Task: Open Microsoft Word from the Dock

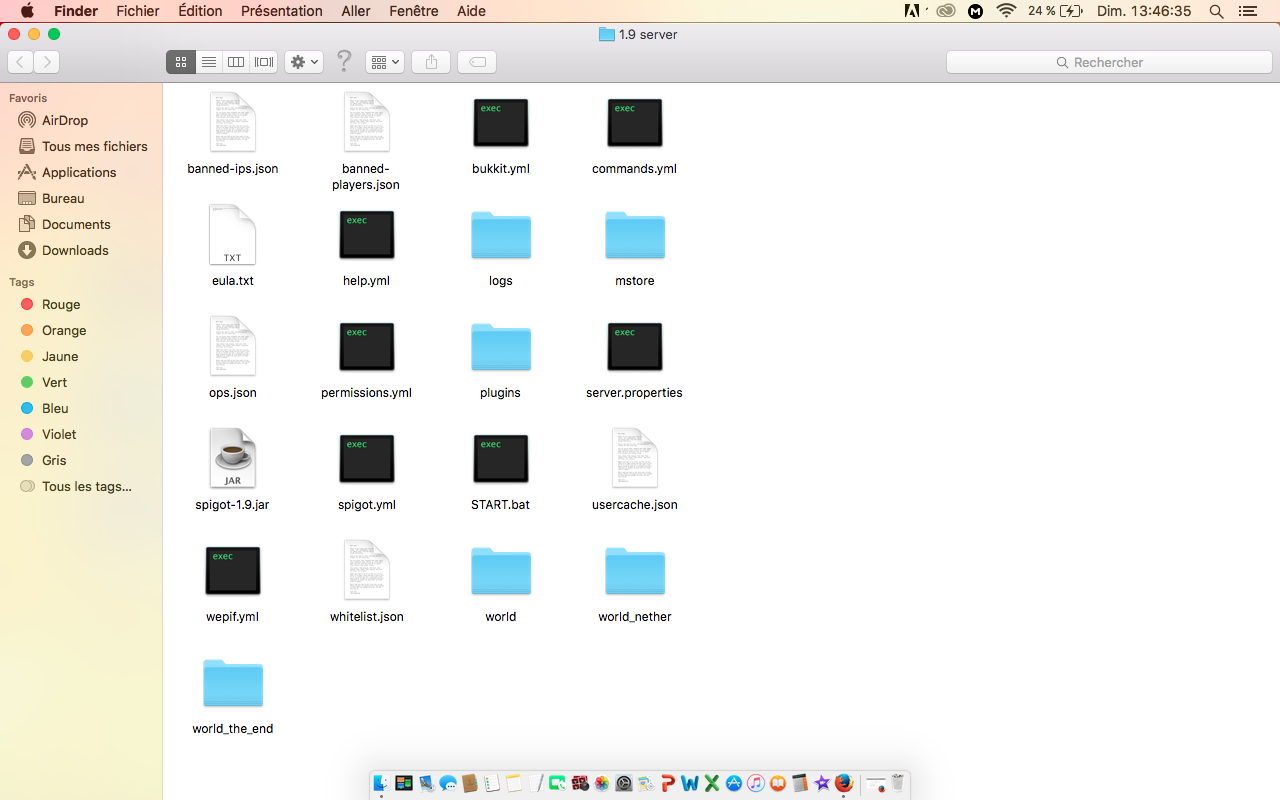Action: tap(690, 783)
